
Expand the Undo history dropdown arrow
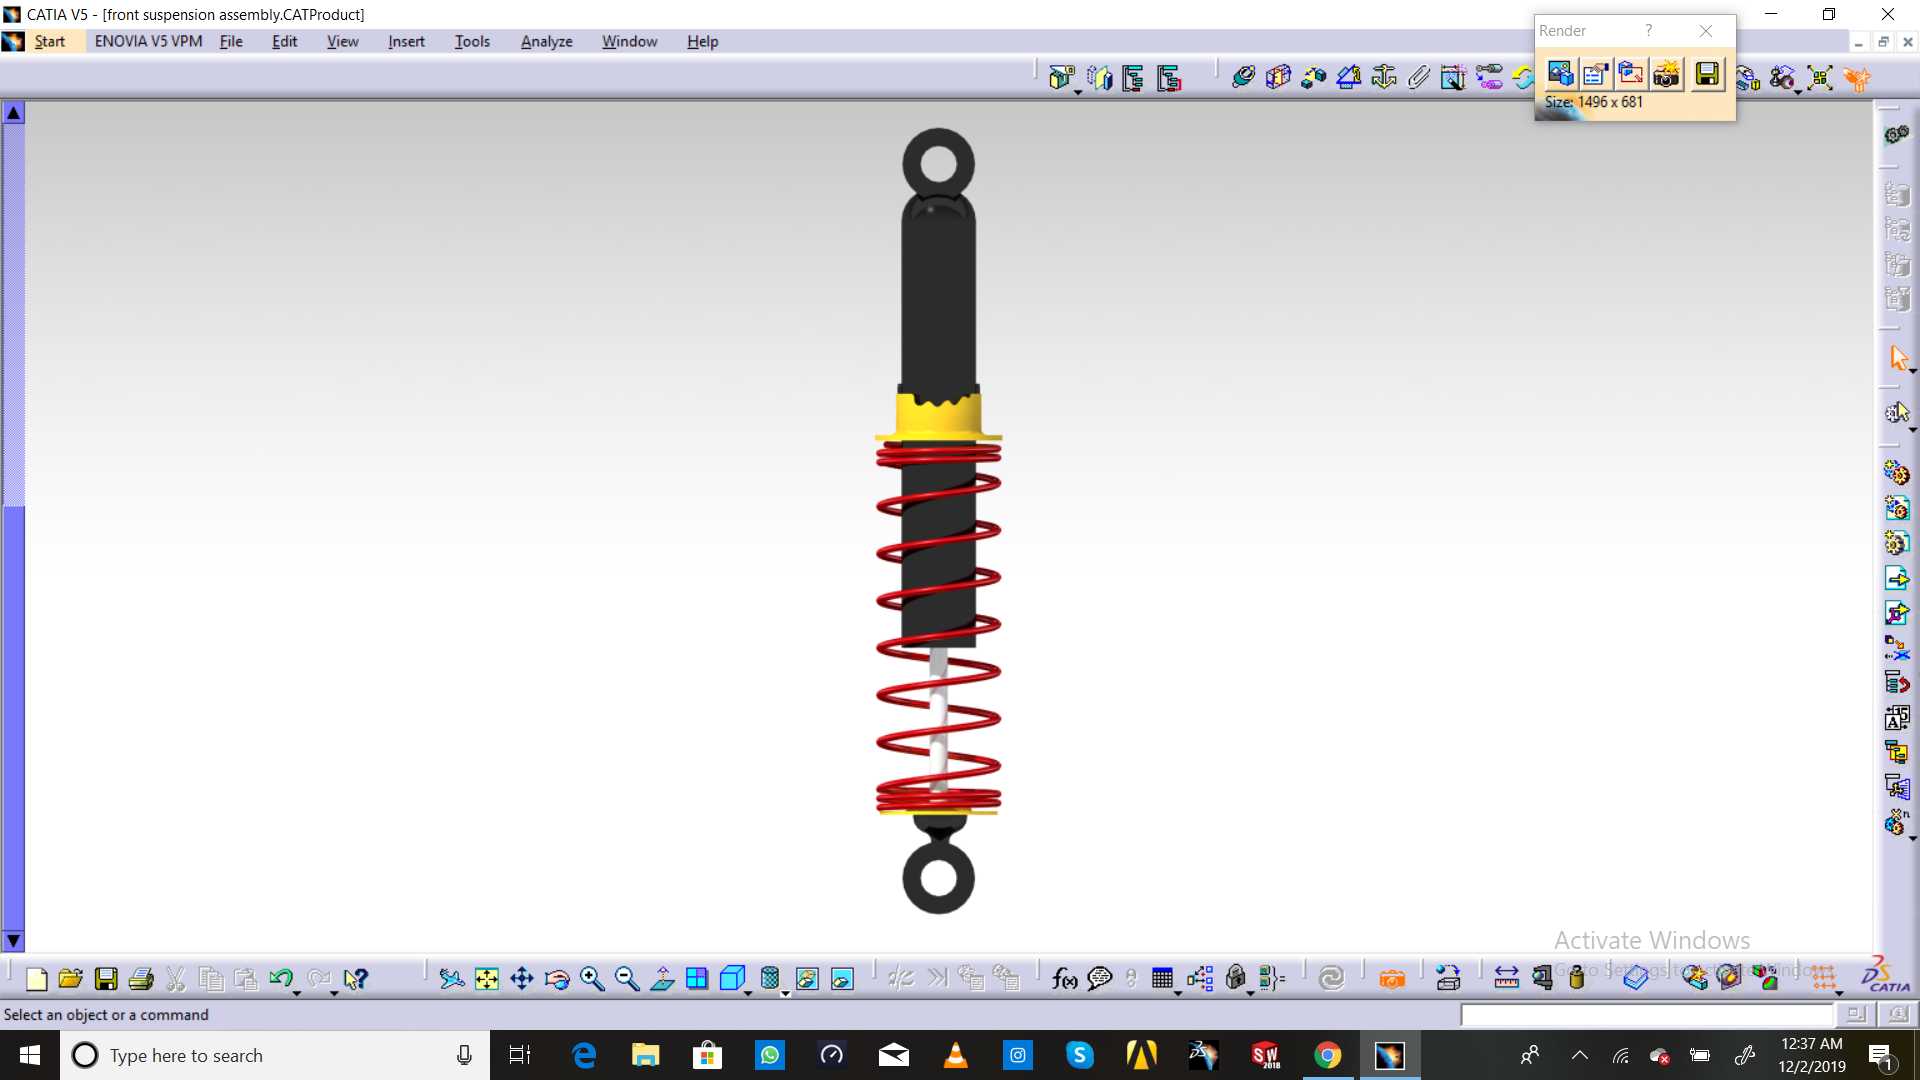click(297, 993)
